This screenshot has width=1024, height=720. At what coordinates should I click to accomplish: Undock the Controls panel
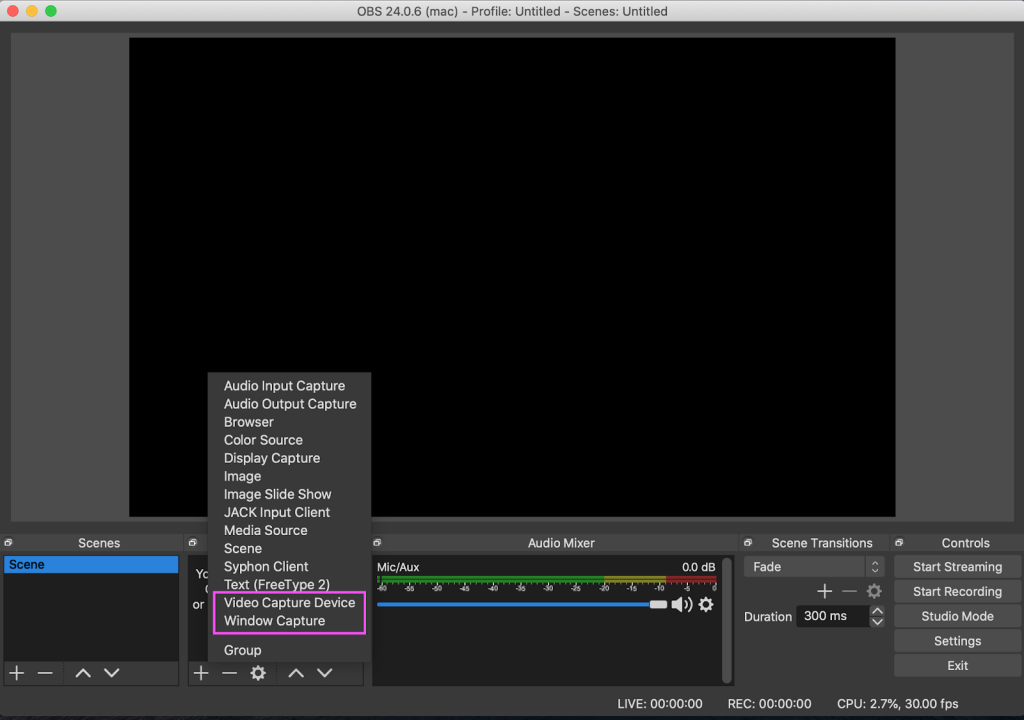point(899,543)
